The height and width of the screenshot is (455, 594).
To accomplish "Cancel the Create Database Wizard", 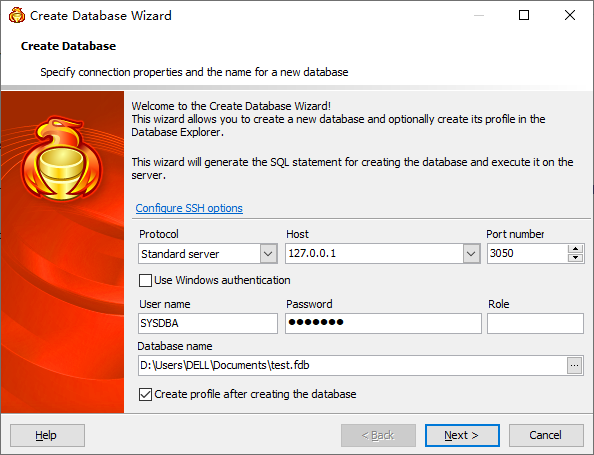I will (546, 435).
